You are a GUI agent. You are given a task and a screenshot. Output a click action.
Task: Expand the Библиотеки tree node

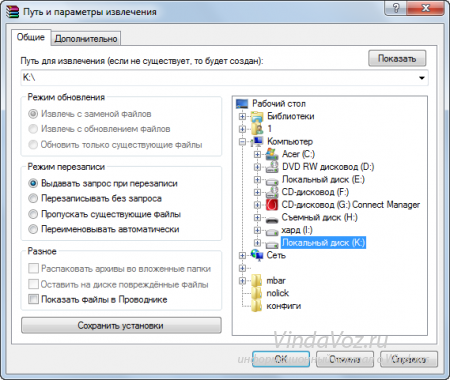pyautogui.click(x=242, y=116)
